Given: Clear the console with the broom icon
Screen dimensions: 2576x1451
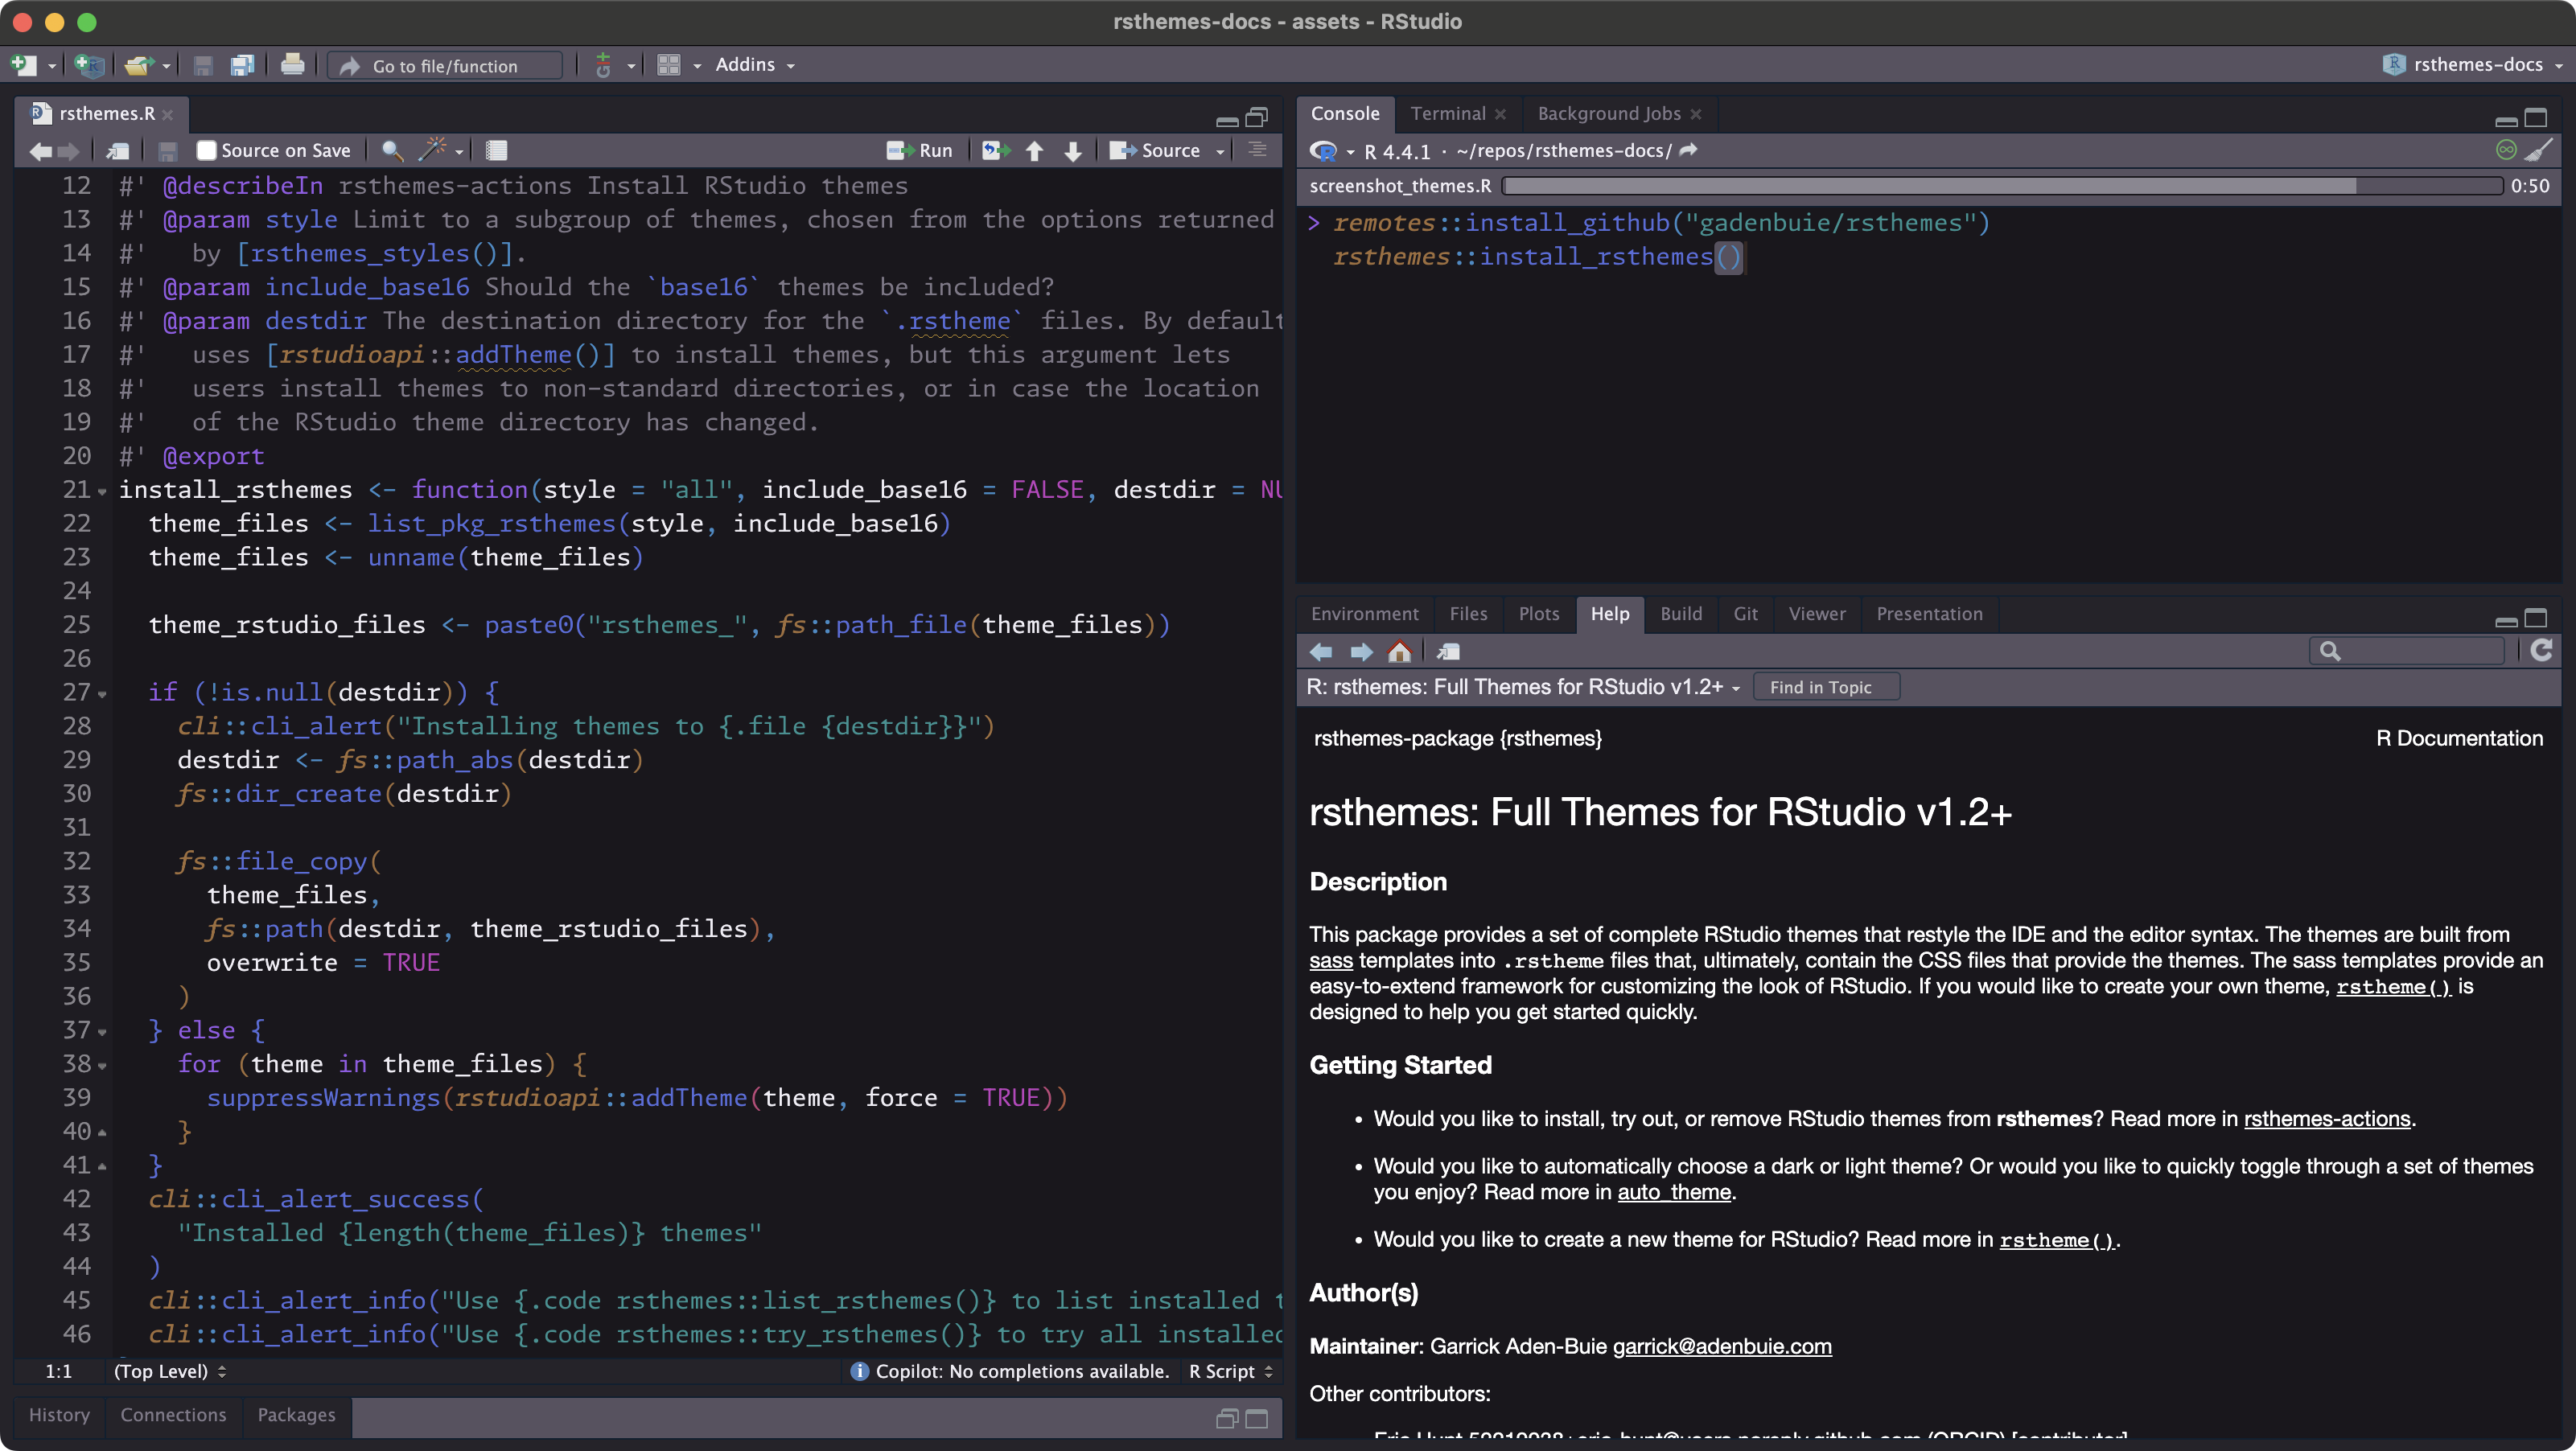Looking at the screenshot, I should [2539, 150].
